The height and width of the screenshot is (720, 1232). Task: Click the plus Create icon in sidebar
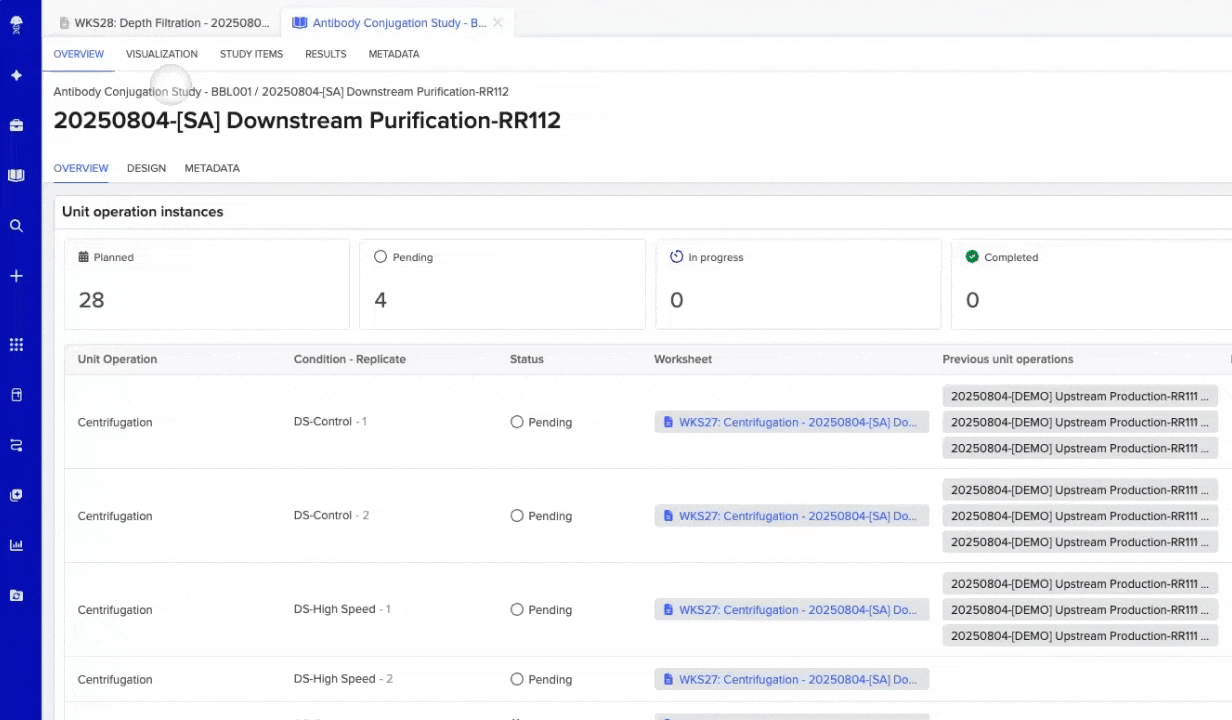click(x=16, y=276)
